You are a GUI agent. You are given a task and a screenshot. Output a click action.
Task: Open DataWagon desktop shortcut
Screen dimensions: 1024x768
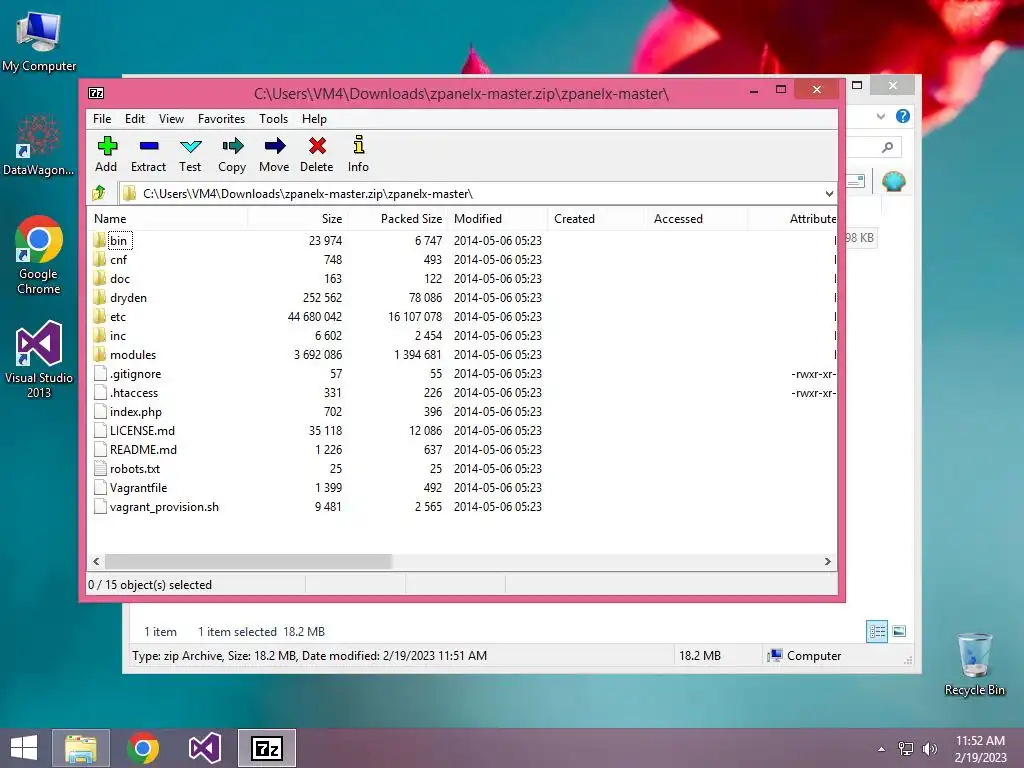[x=39, y=145]
